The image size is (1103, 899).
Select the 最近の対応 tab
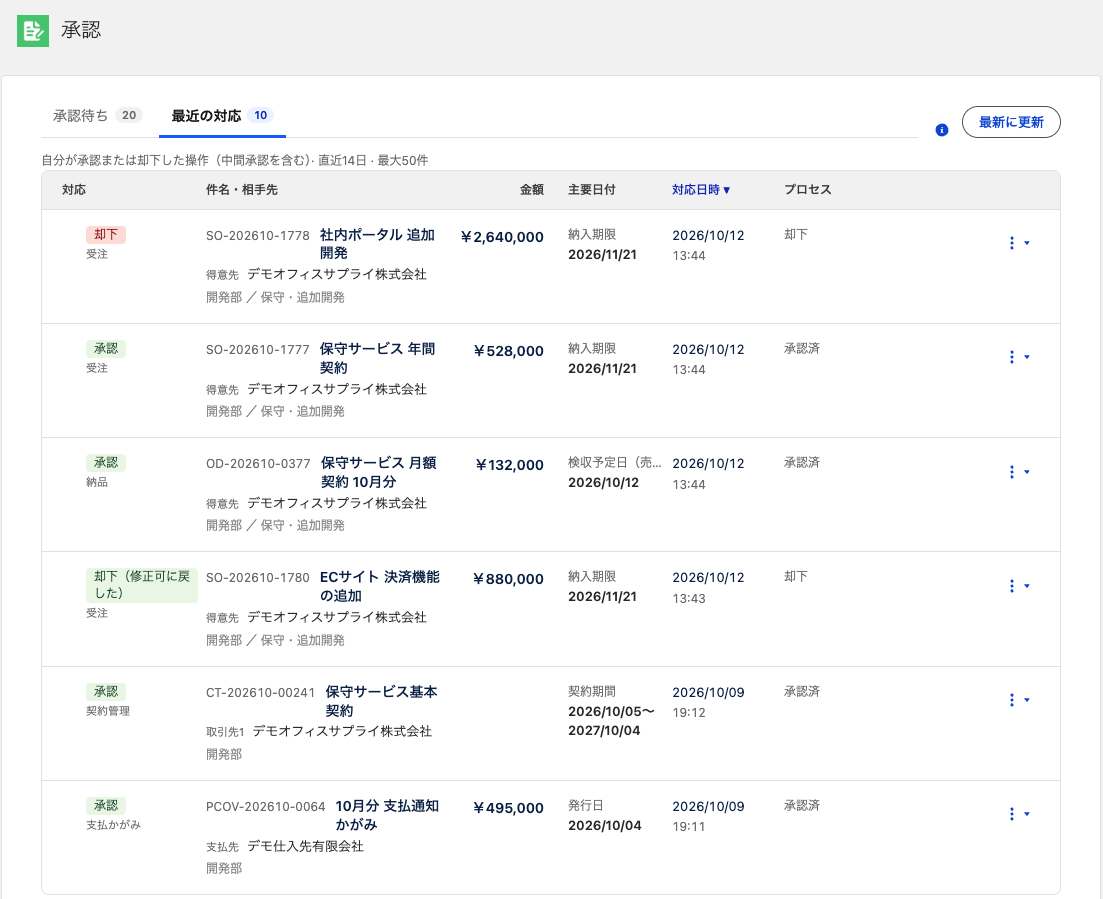click(222, 115)
